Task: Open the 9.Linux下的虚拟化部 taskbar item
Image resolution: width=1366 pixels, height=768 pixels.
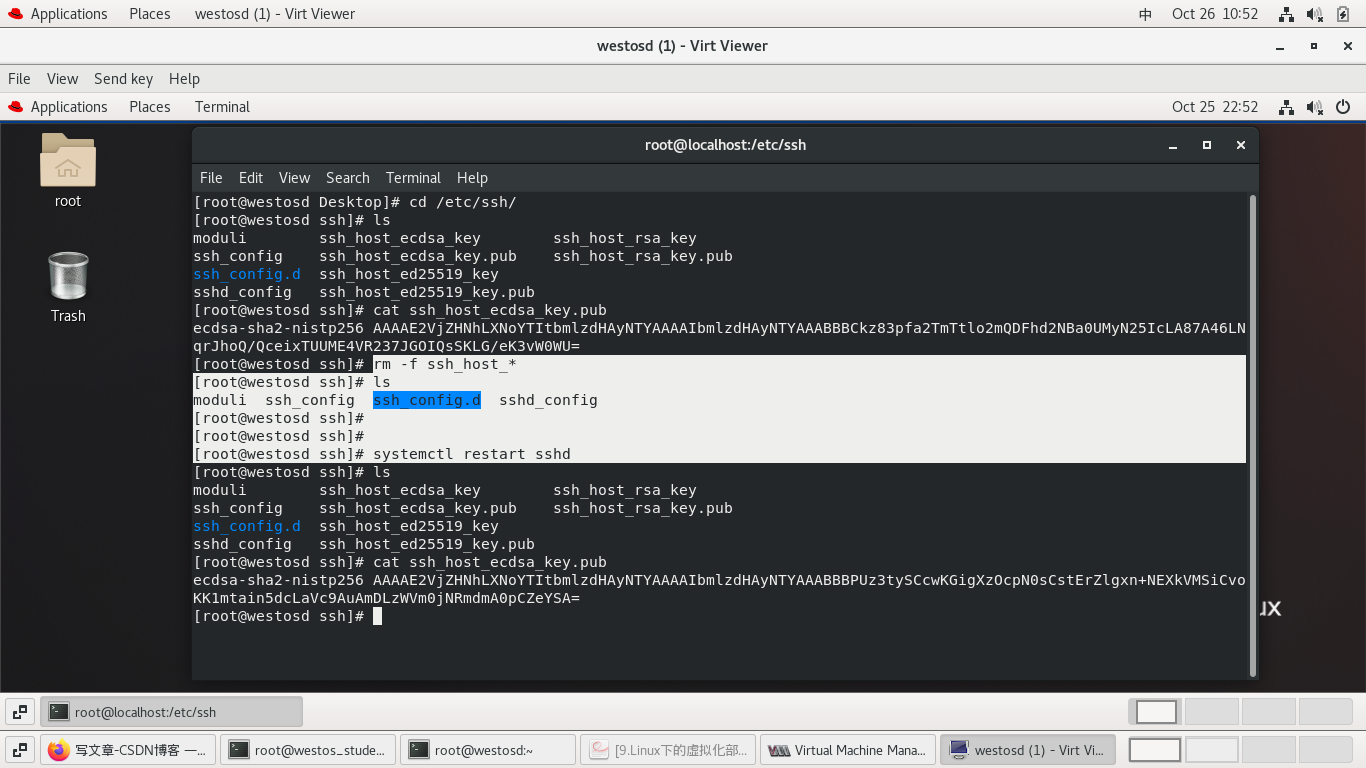Action: pyautogui.click(x=668, y=750)
